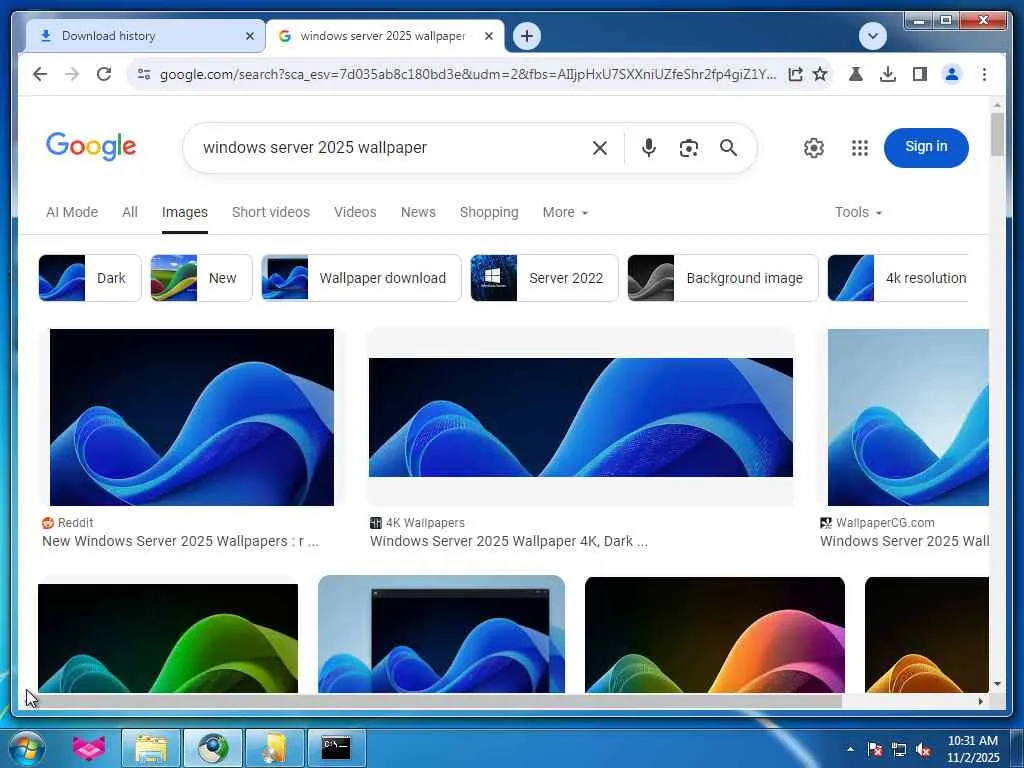The image size is (1024, 768).
Task: Click the Action Center flag tray icon
Action: [x=874, y=749]
